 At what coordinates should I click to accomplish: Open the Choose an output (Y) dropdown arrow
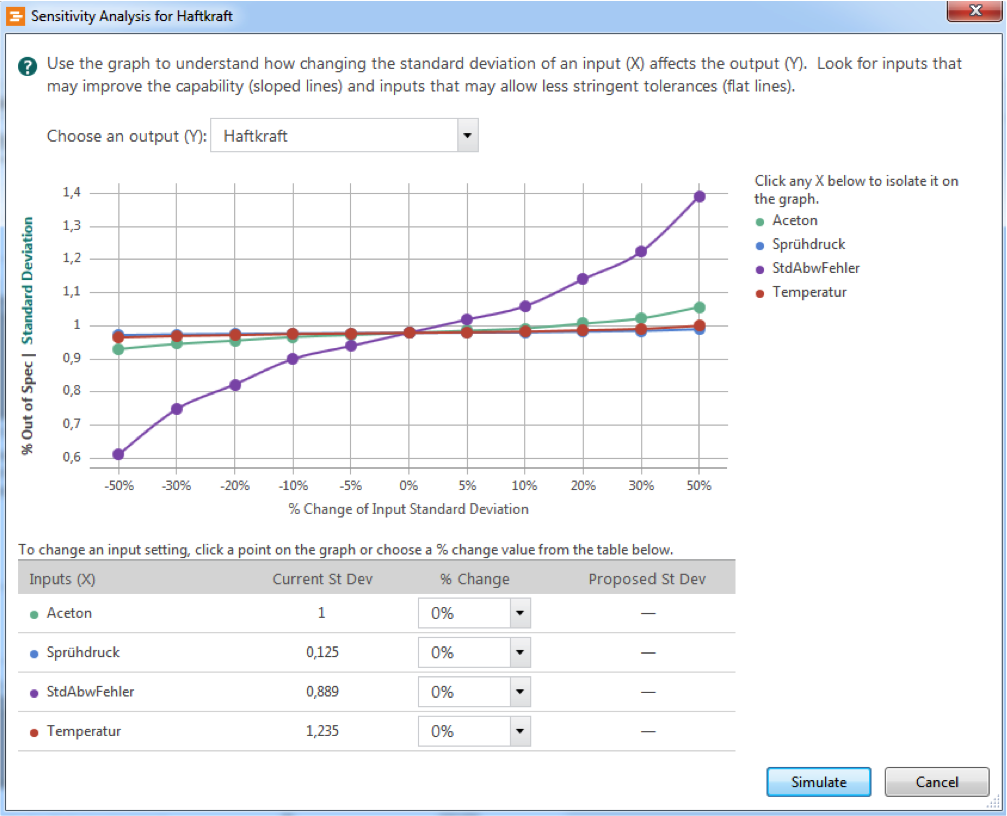pyautogui.click(x=468, y=135)
